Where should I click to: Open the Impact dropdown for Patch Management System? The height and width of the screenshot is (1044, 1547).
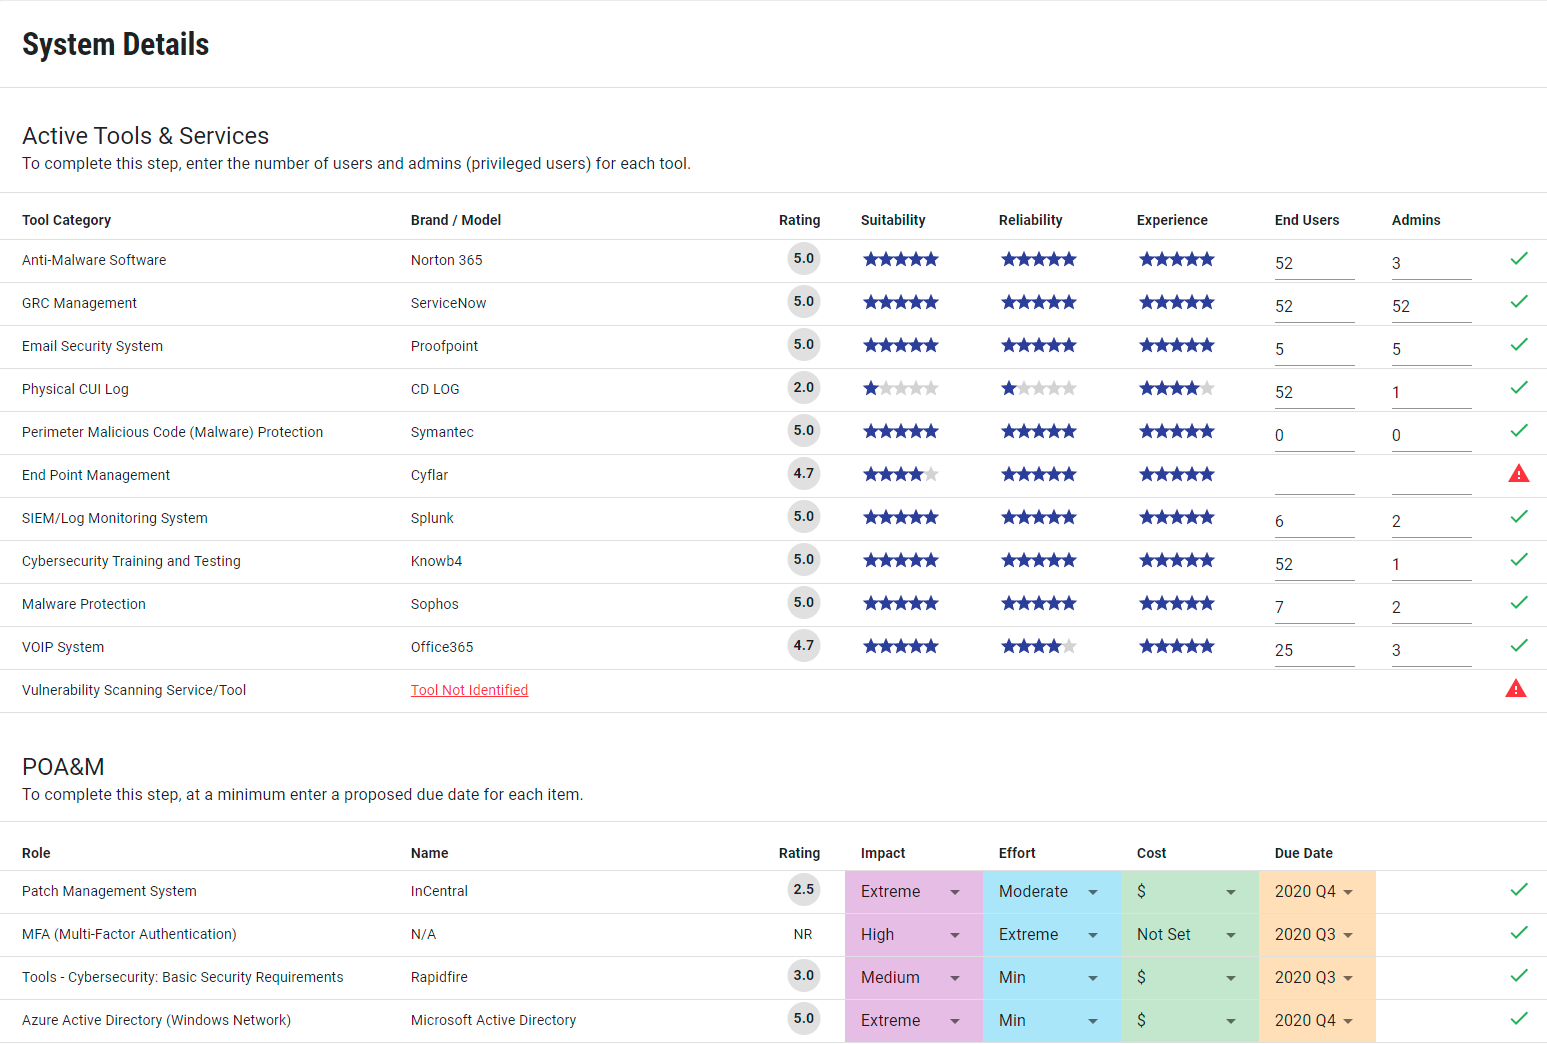coord(912,892)
